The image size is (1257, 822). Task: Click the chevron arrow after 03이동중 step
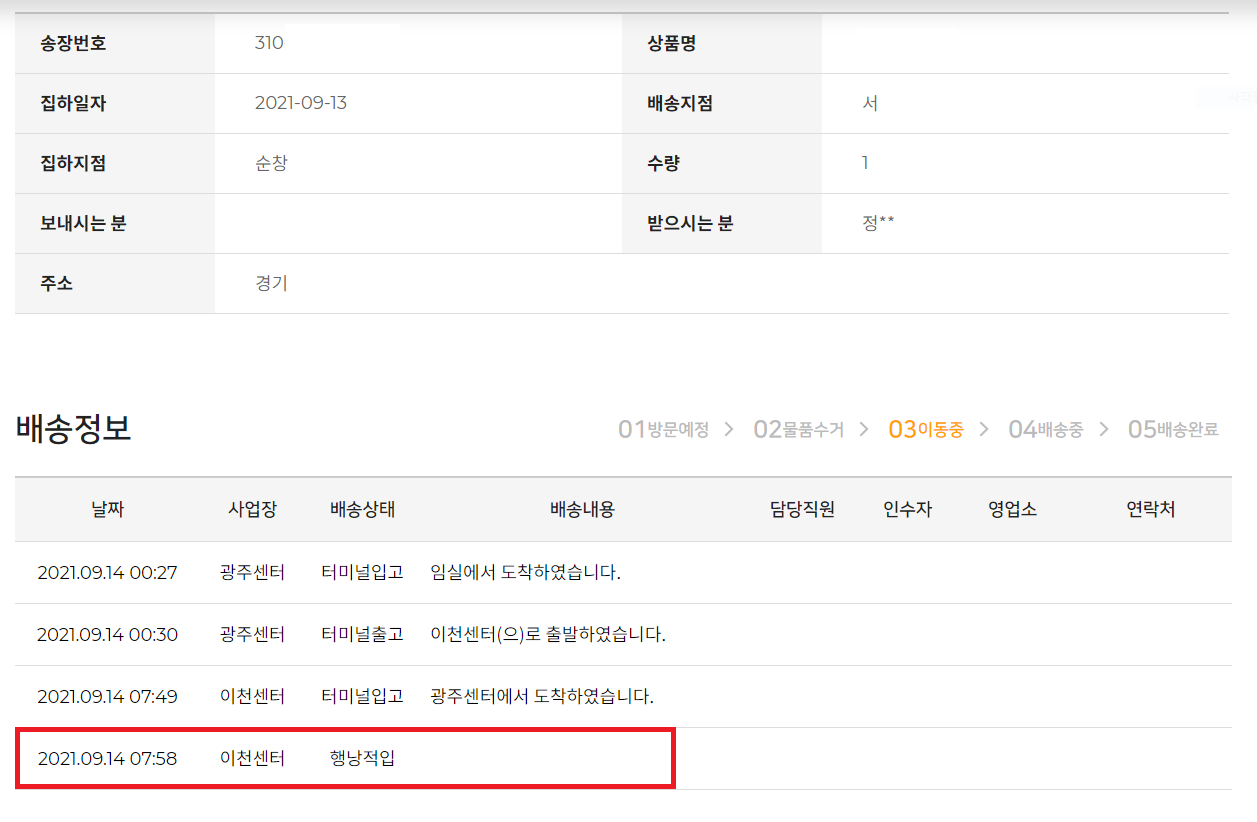tap(984, 430)
